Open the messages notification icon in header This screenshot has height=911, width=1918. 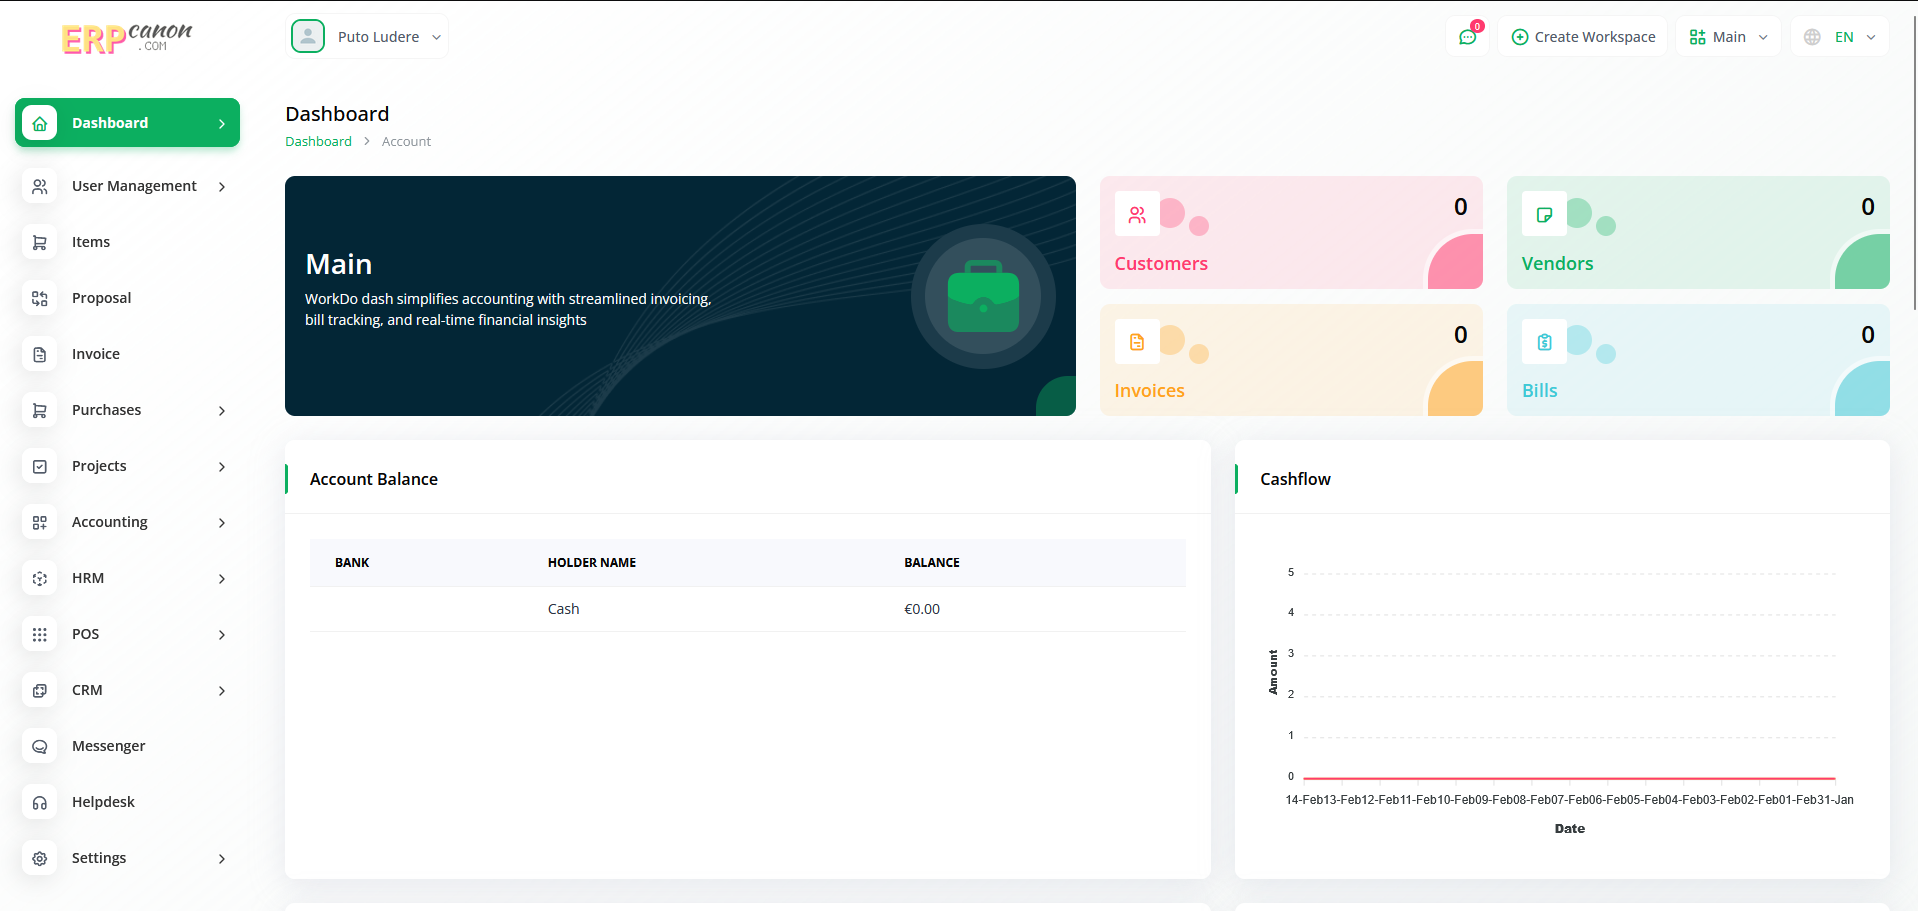point(1467,37)
